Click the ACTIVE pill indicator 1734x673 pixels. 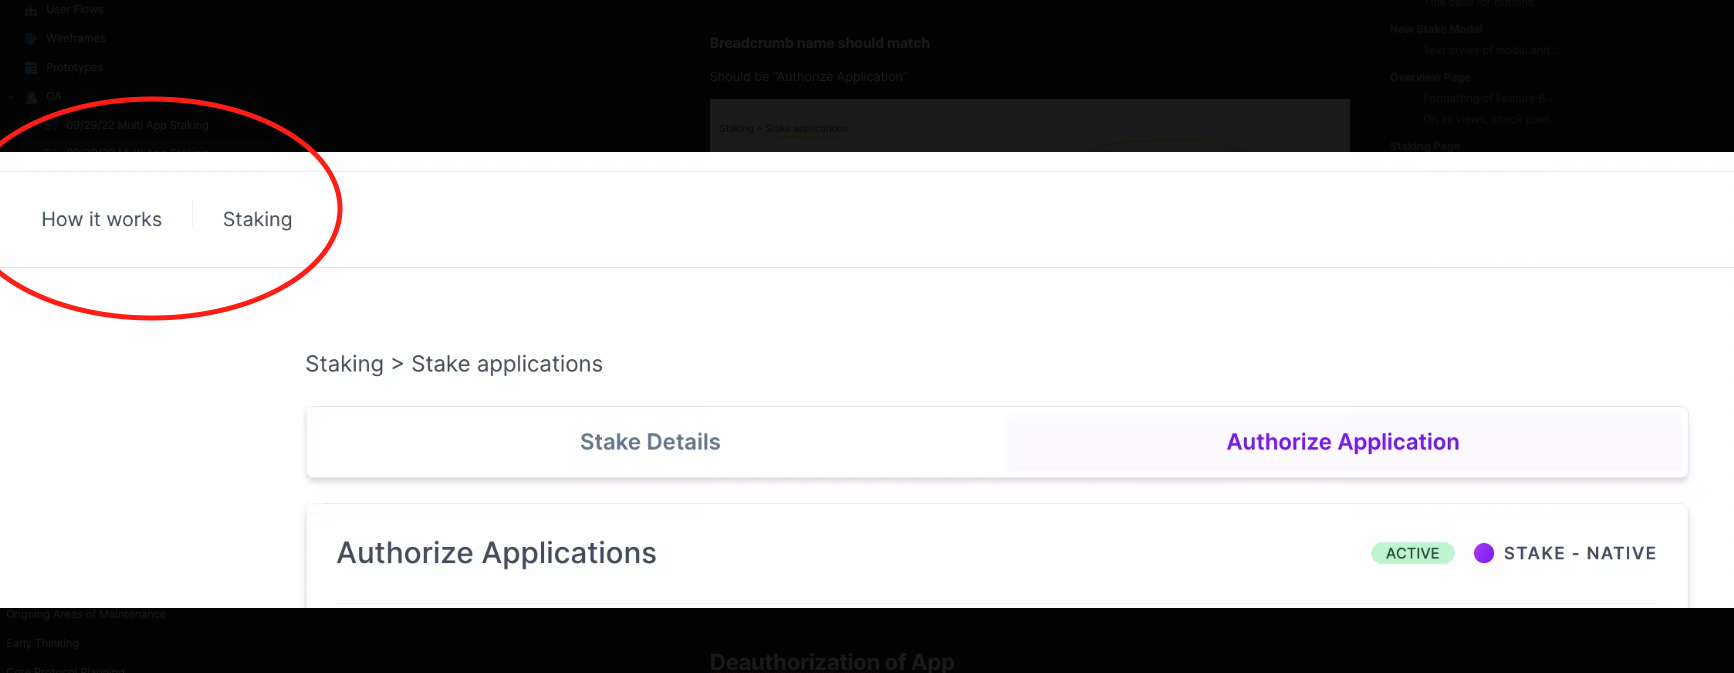click(1412, 553)
